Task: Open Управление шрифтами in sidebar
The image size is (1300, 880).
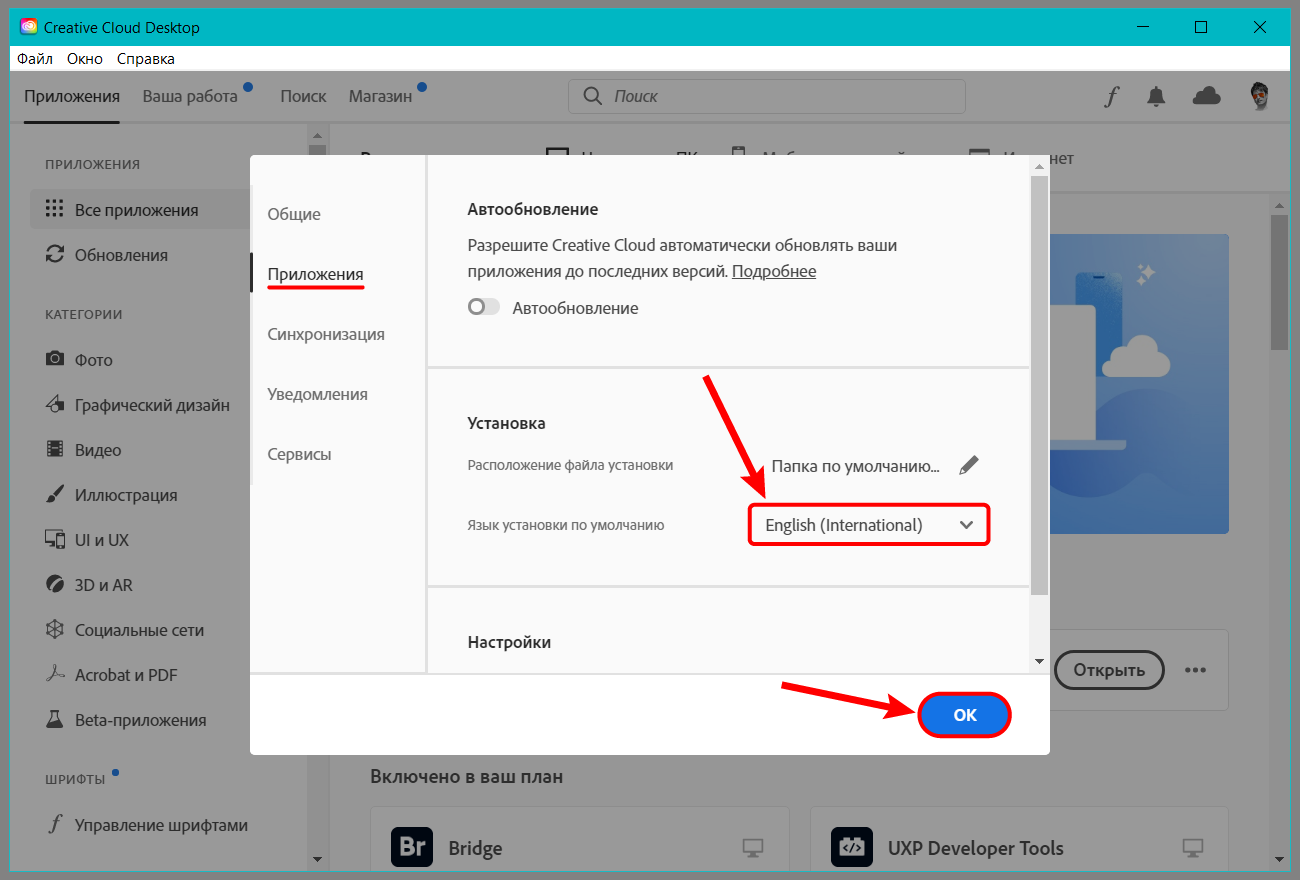Action: (161, 825)
